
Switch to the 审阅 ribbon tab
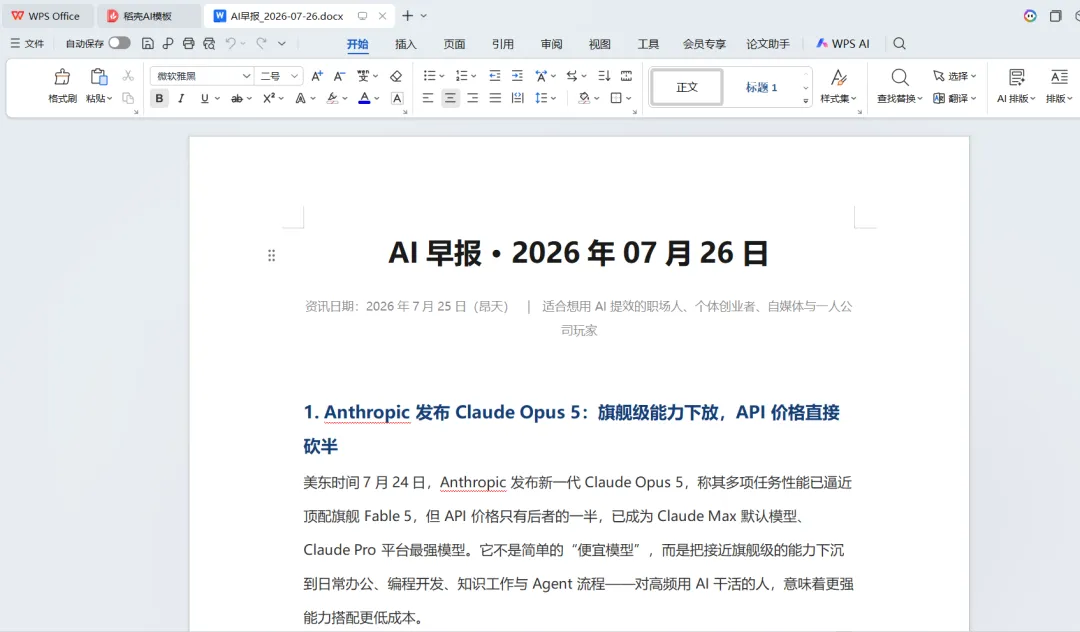click(x=552, y=43)
